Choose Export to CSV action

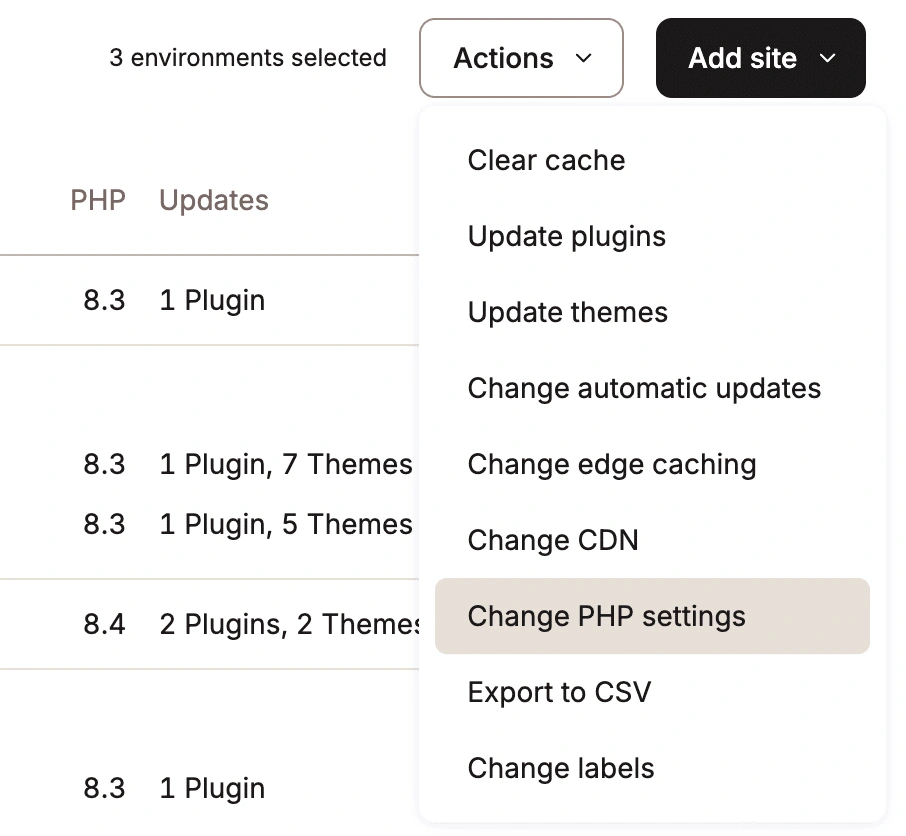559,692
